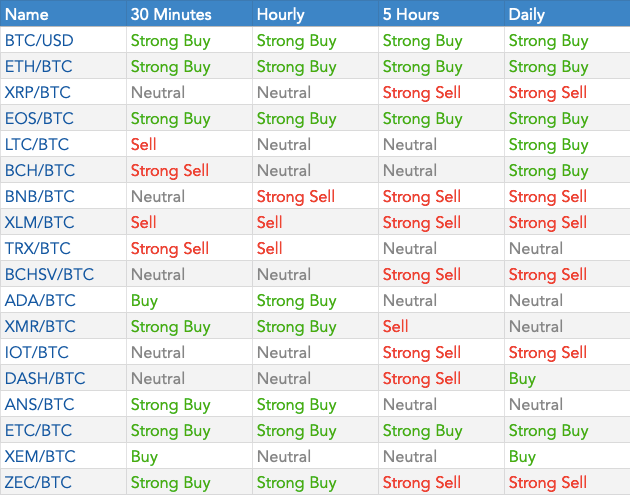Open the ETH/BTC pair link

(39, 67)
